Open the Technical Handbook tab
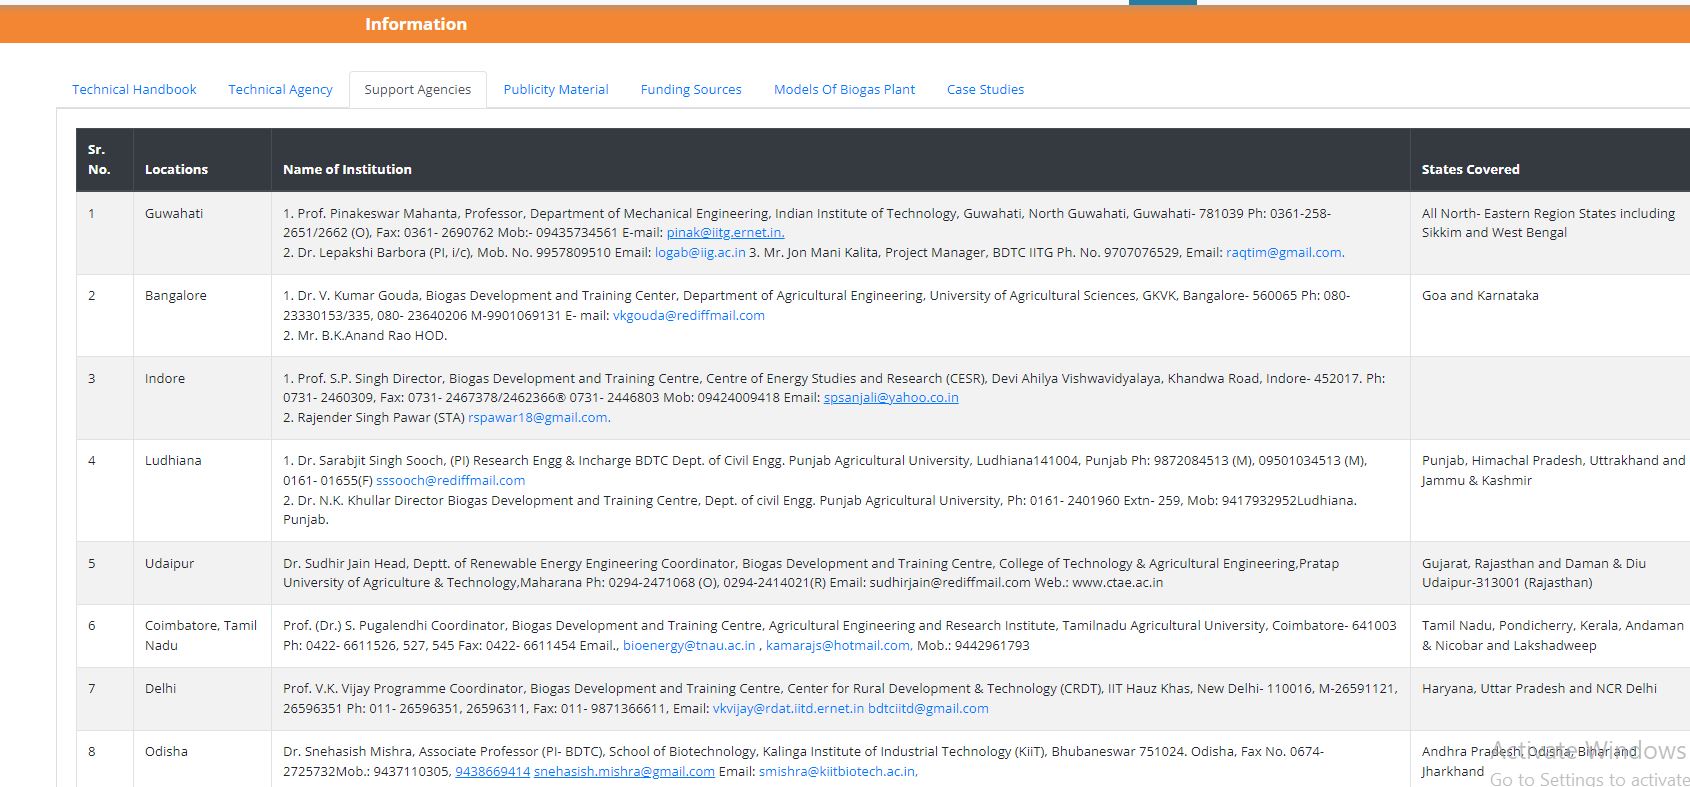This screenshot has height=787, width=1690. pyautogui.click(x=134, y=89)
